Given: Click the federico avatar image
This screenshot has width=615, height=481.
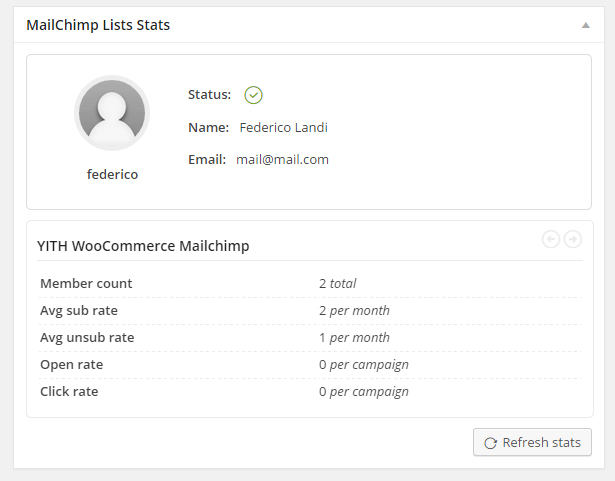Looking at the screenshot, I should (x=112, y=112).
